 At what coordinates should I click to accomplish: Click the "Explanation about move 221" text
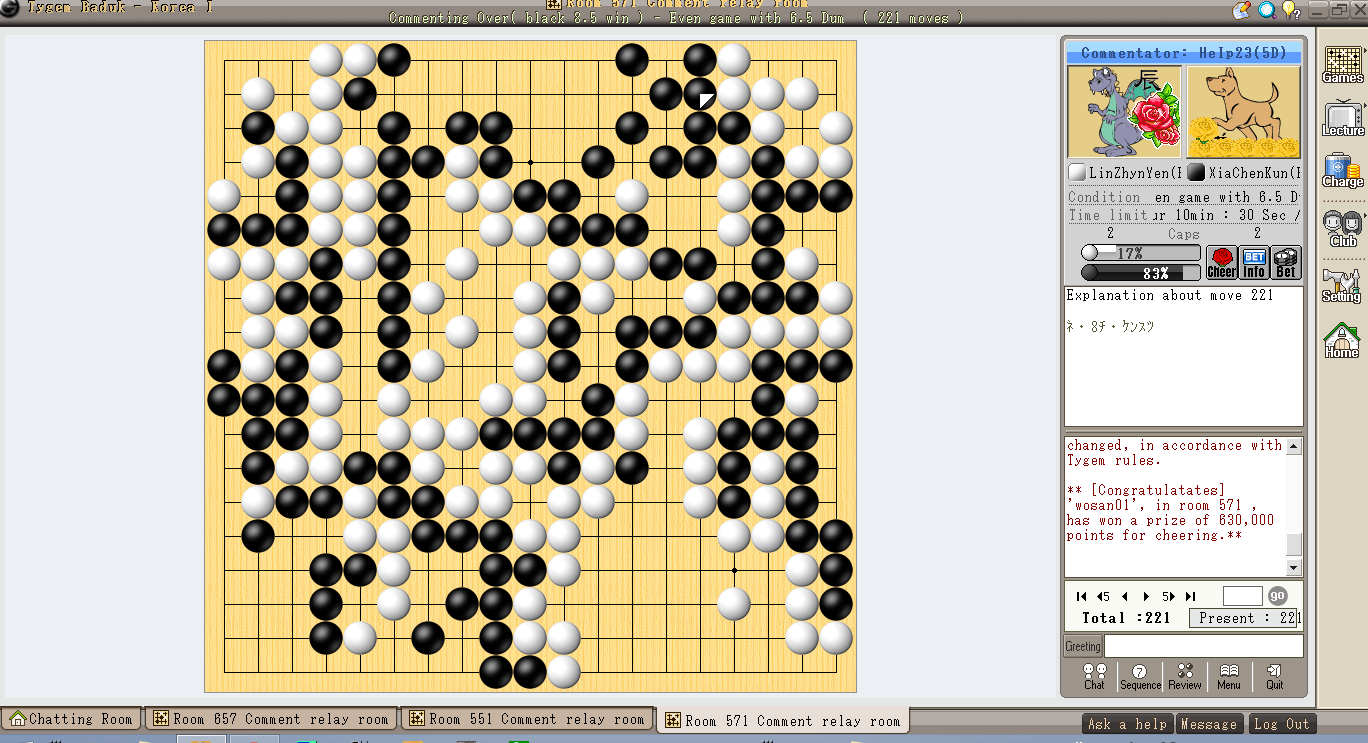click(1170, 295)
